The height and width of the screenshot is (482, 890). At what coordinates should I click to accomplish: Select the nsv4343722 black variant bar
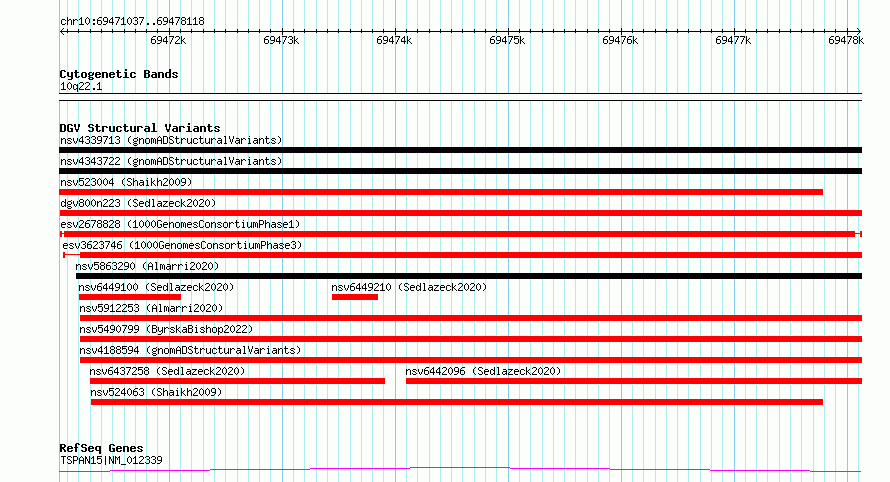pos(460,171)
